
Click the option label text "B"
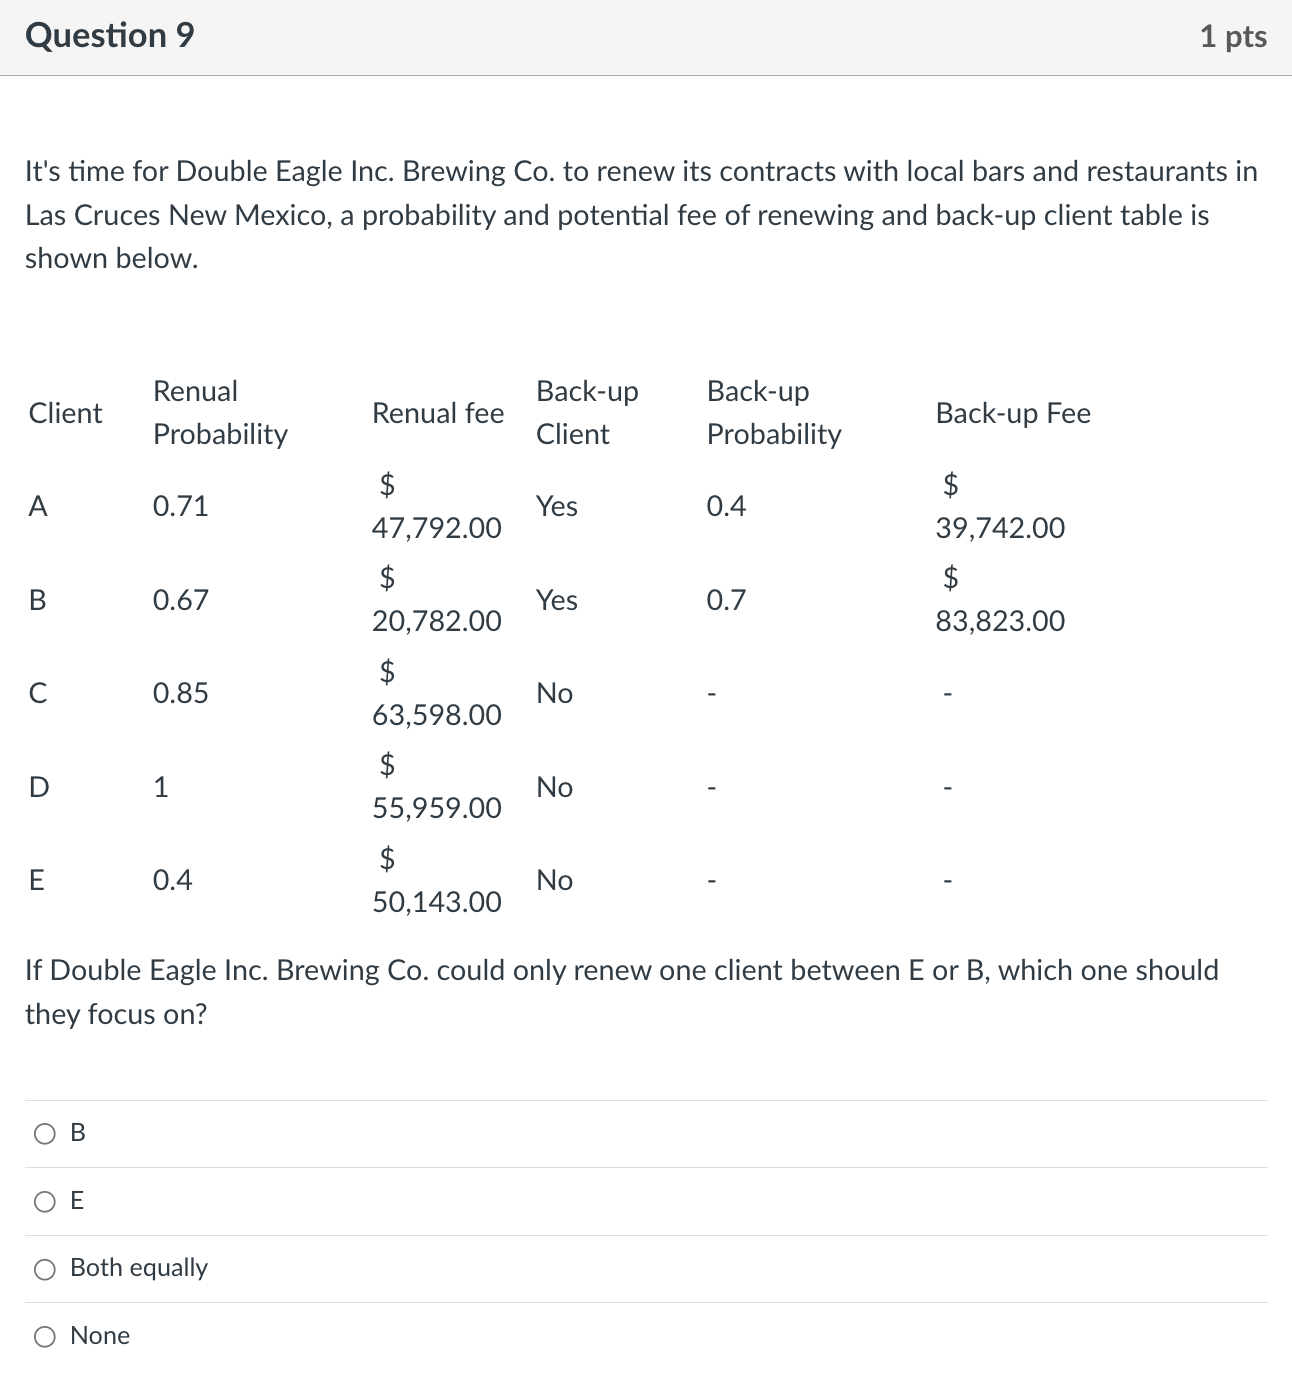pyautogui.click(x=76, y=1133)
